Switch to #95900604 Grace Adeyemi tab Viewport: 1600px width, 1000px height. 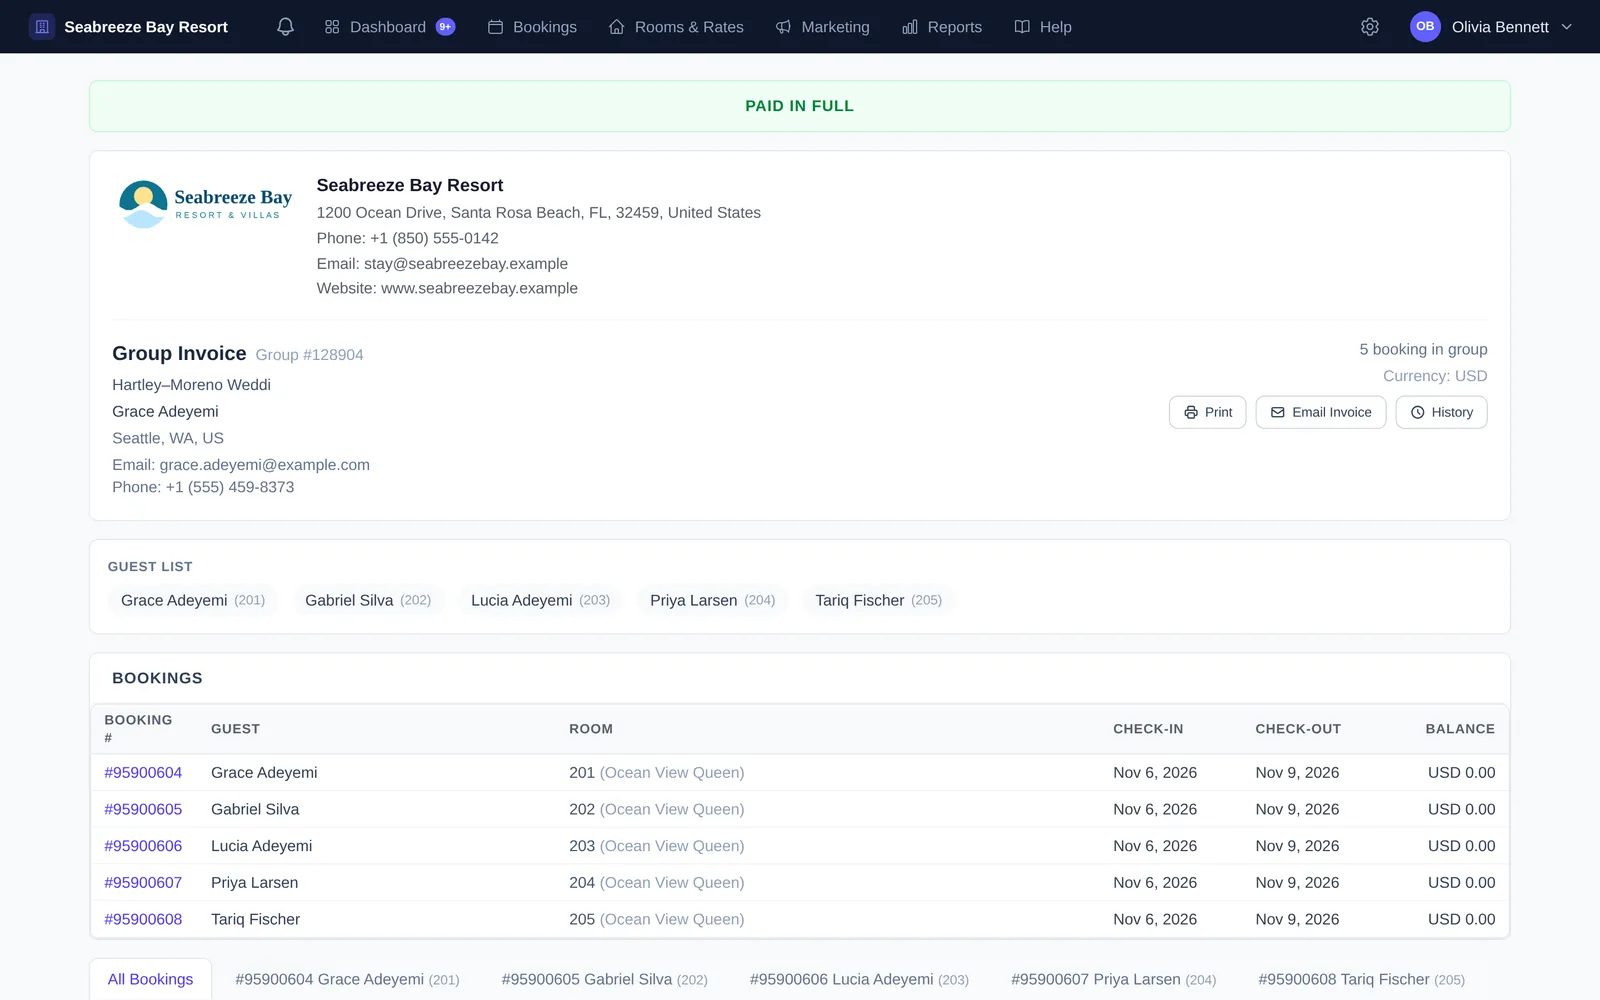click(347, 979)
